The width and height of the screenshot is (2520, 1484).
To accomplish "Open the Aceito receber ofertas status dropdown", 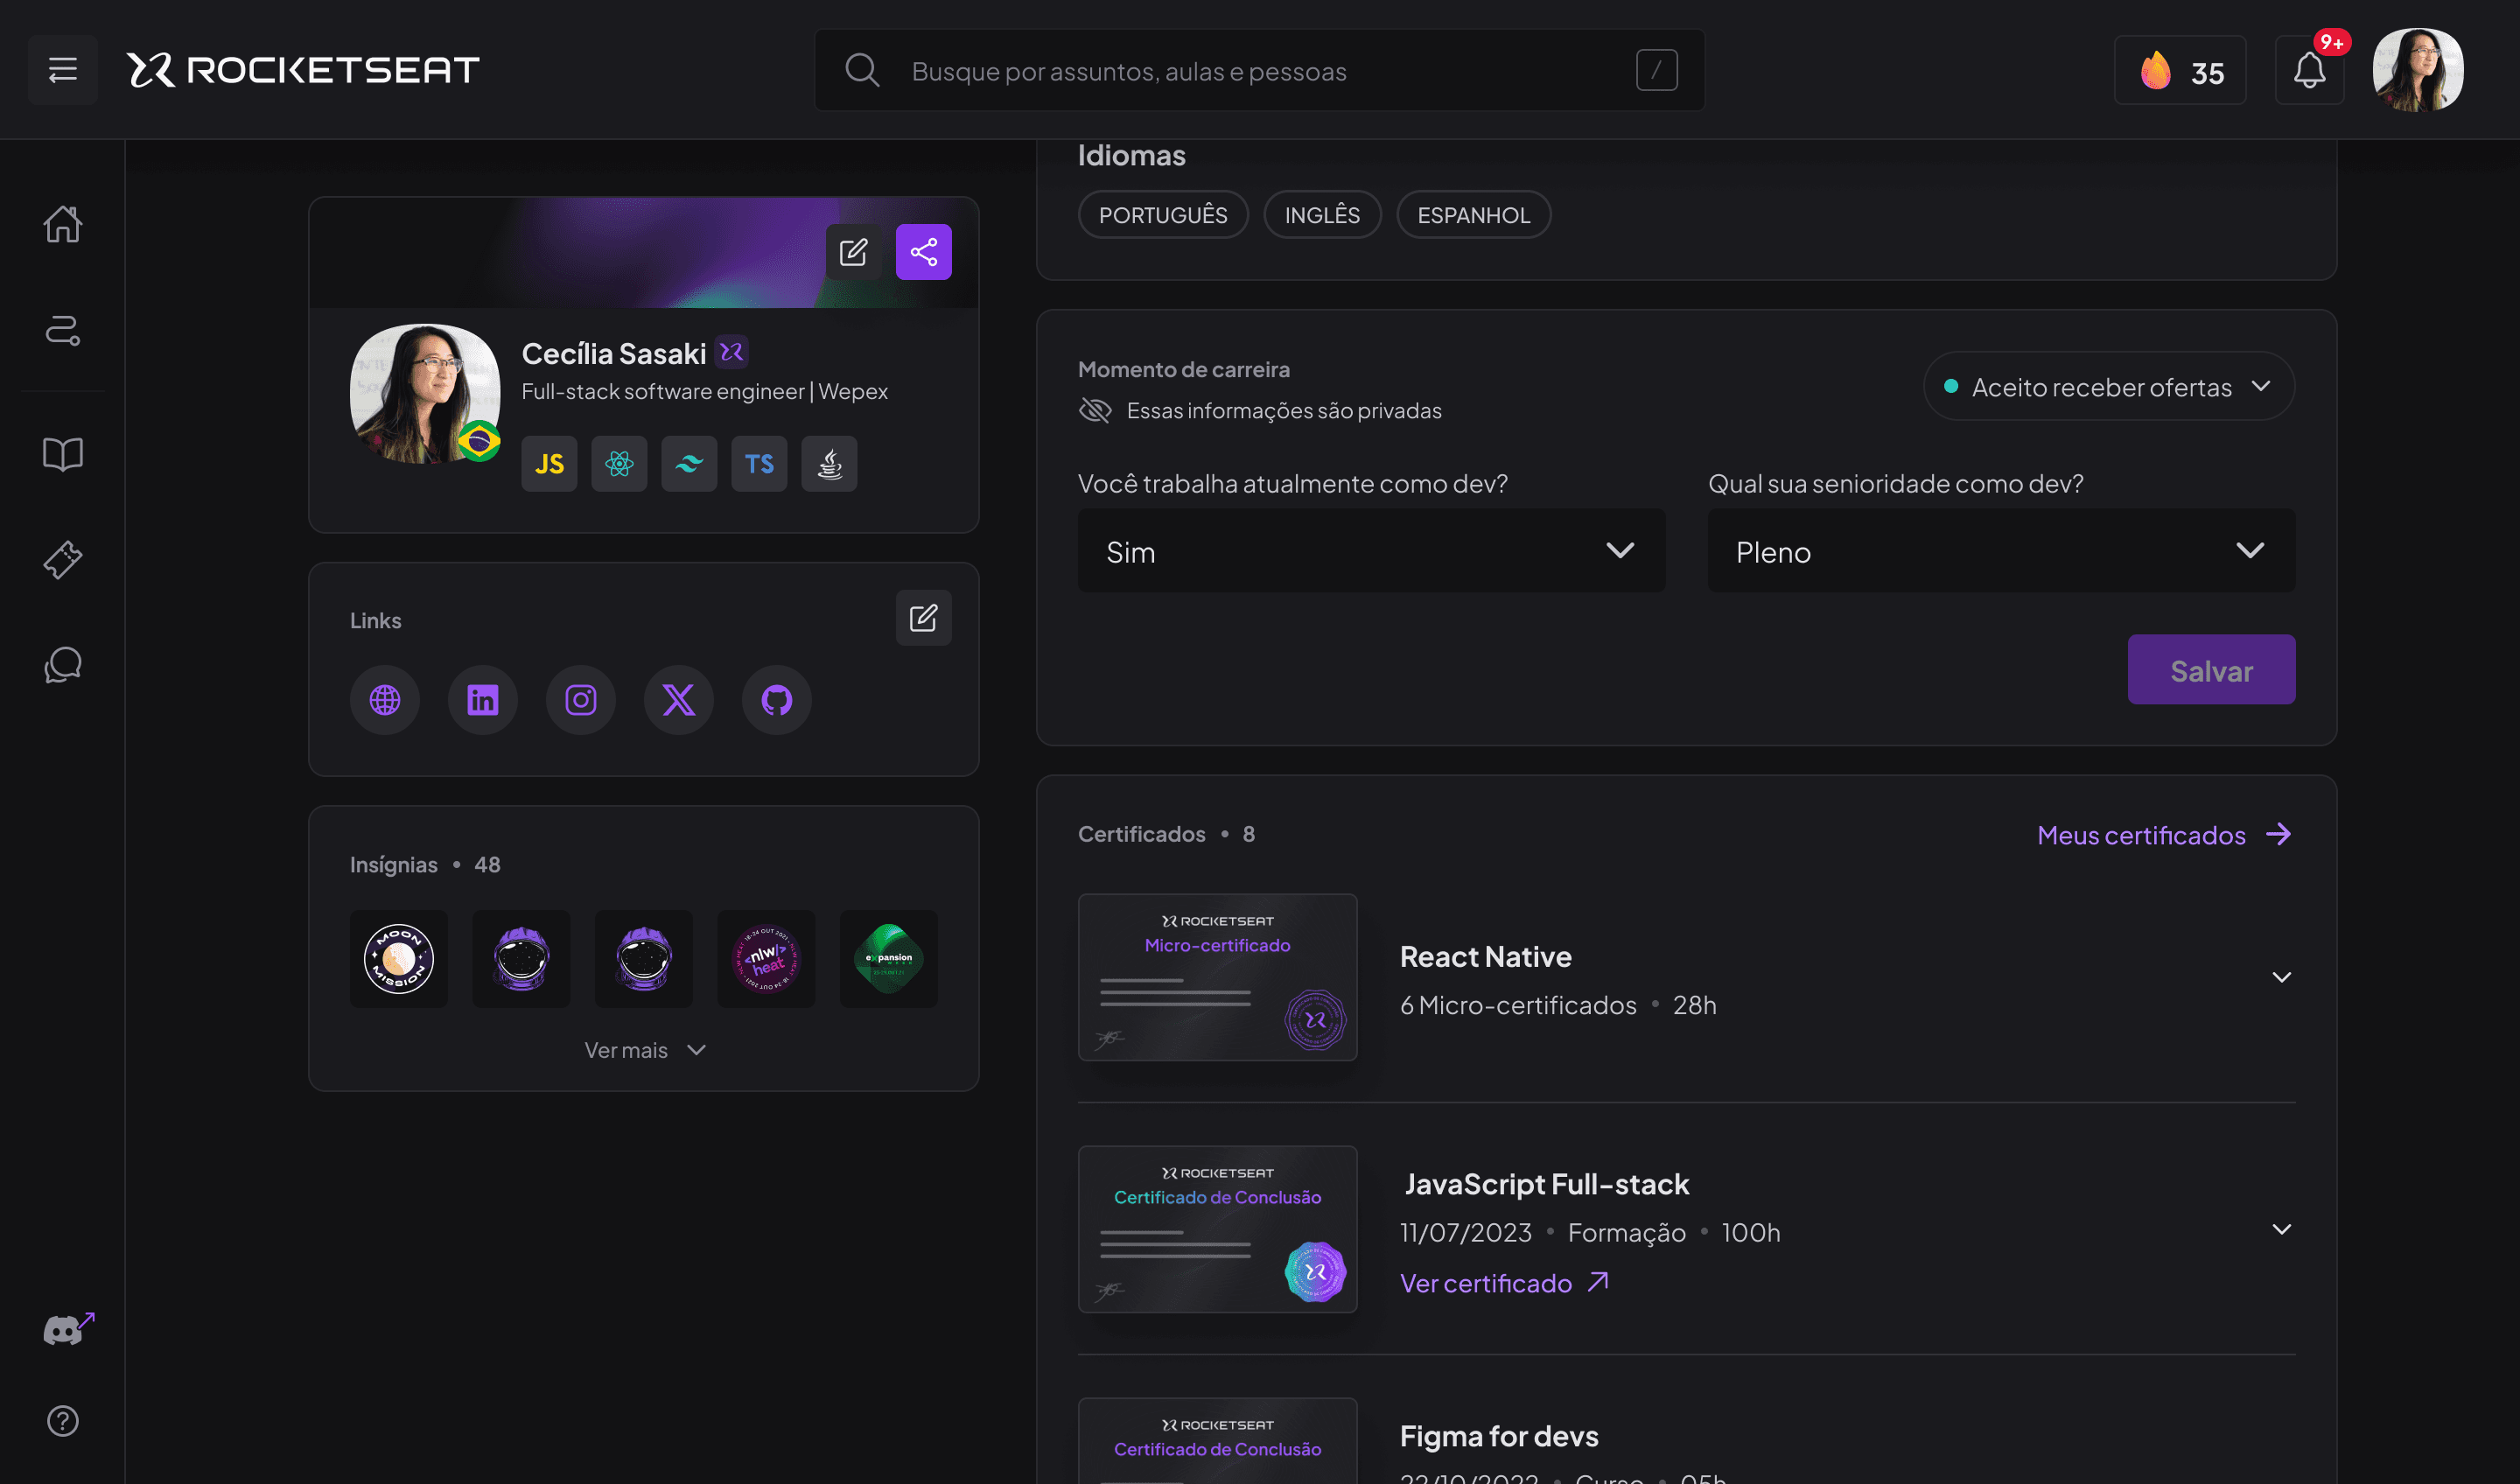I will (2108, 387).
